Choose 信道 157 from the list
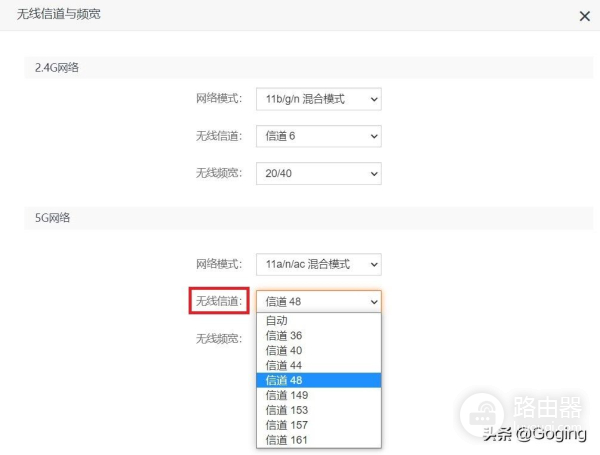 [x=319, y=425]
